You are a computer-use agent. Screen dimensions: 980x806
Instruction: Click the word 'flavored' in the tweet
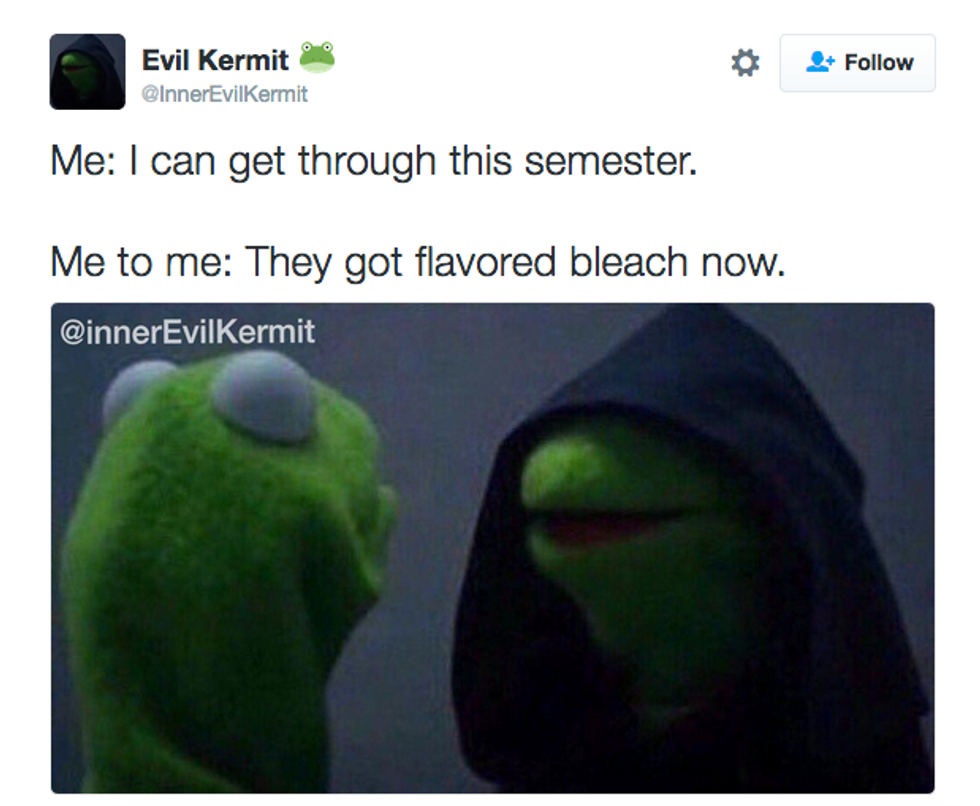point(486,262)
